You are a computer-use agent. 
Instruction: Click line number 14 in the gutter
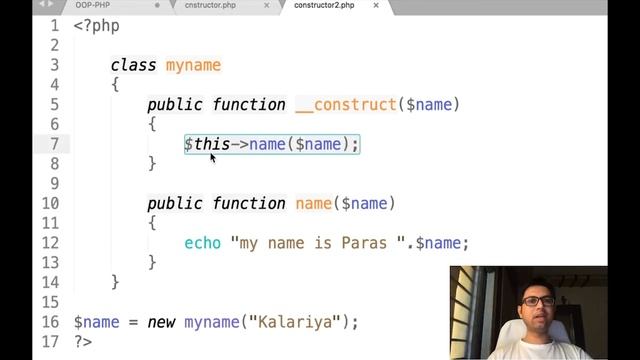pyautogui.click(x=51, y=283)
